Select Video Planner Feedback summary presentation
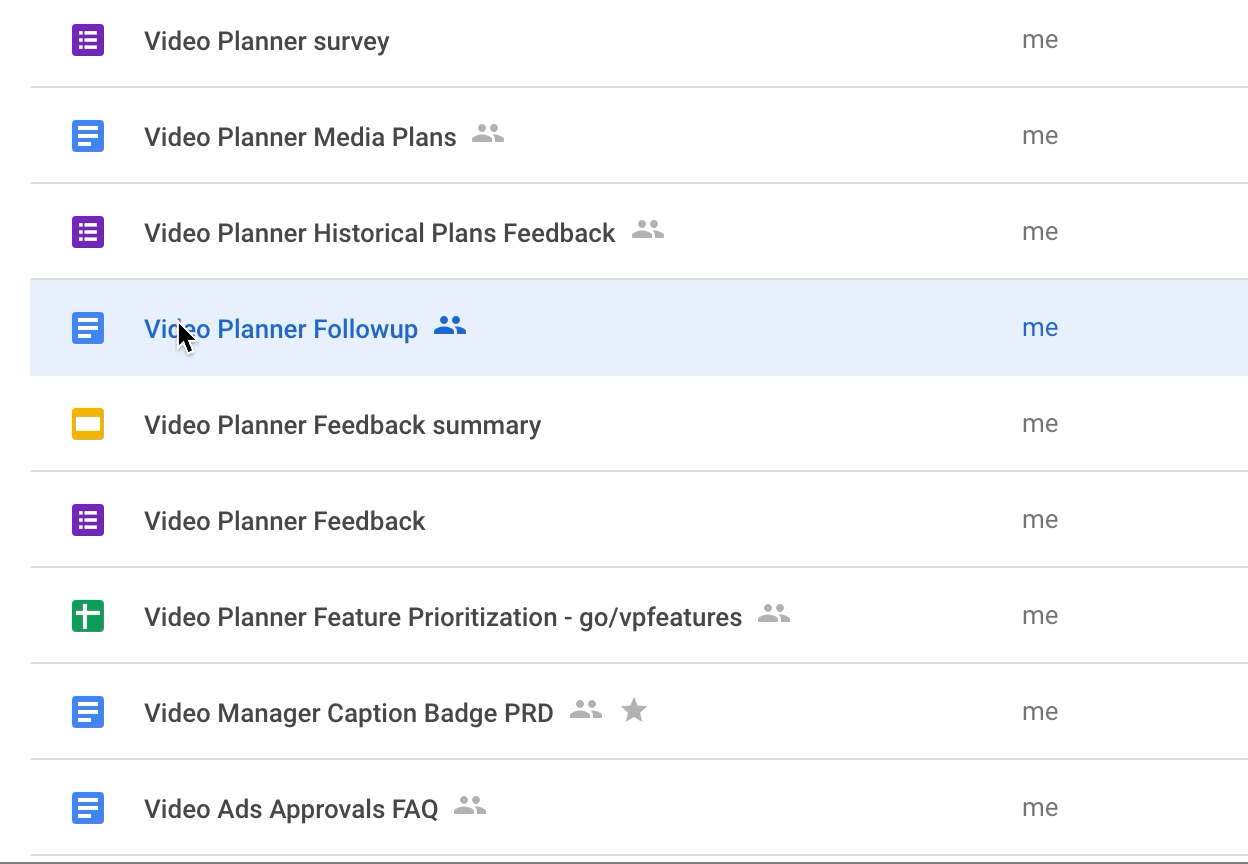Image resolution: width=1248 pixels, height=864 pixels. (x=342, y=425)
